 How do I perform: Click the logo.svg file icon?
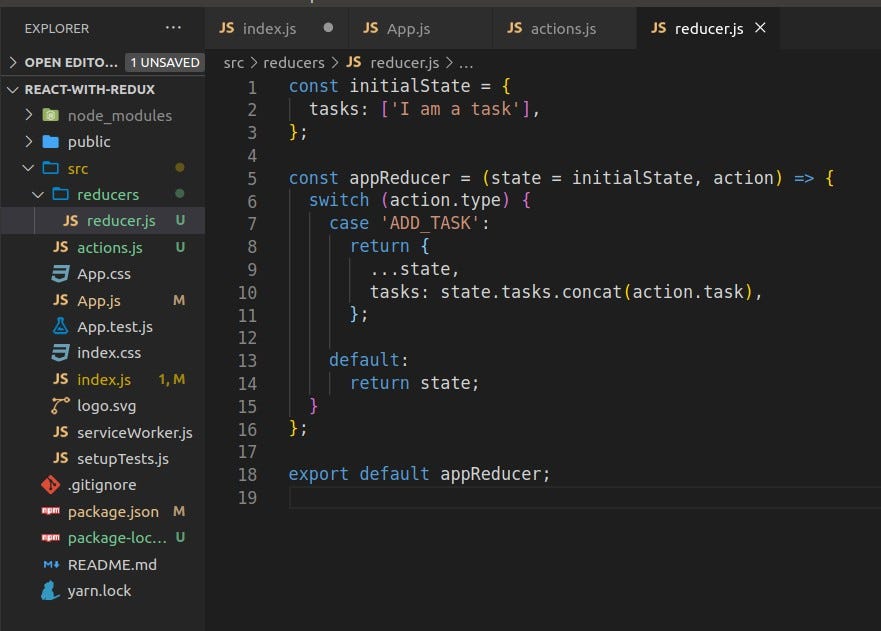[60, 406]
